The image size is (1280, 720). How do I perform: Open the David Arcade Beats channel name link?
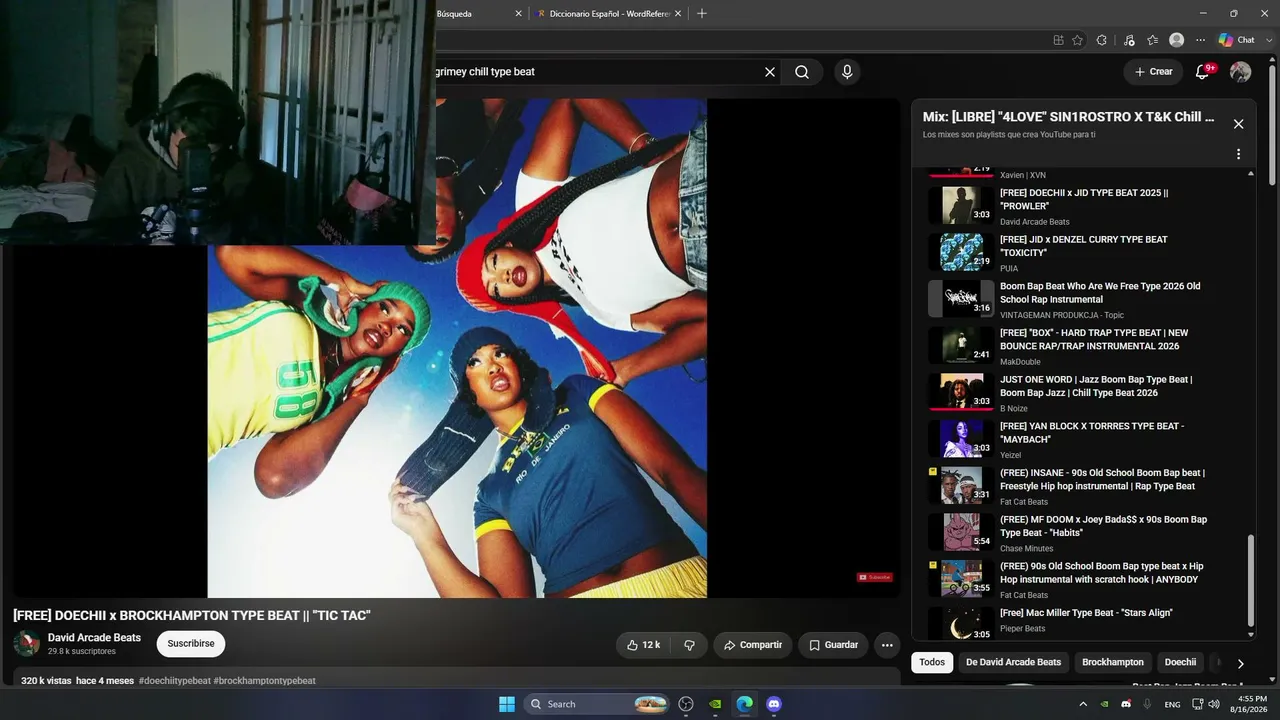94,638
